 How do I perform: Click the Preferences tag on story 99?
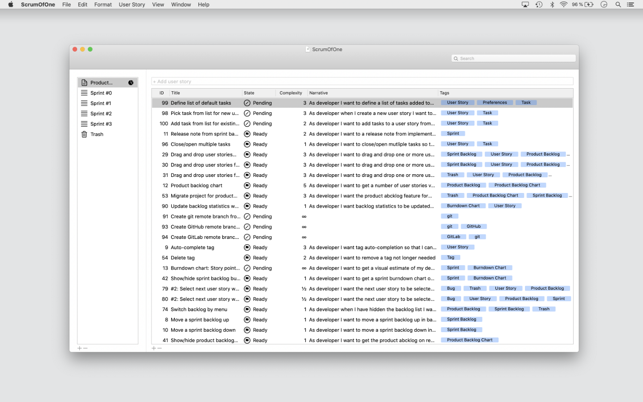(x=495, y=103)
